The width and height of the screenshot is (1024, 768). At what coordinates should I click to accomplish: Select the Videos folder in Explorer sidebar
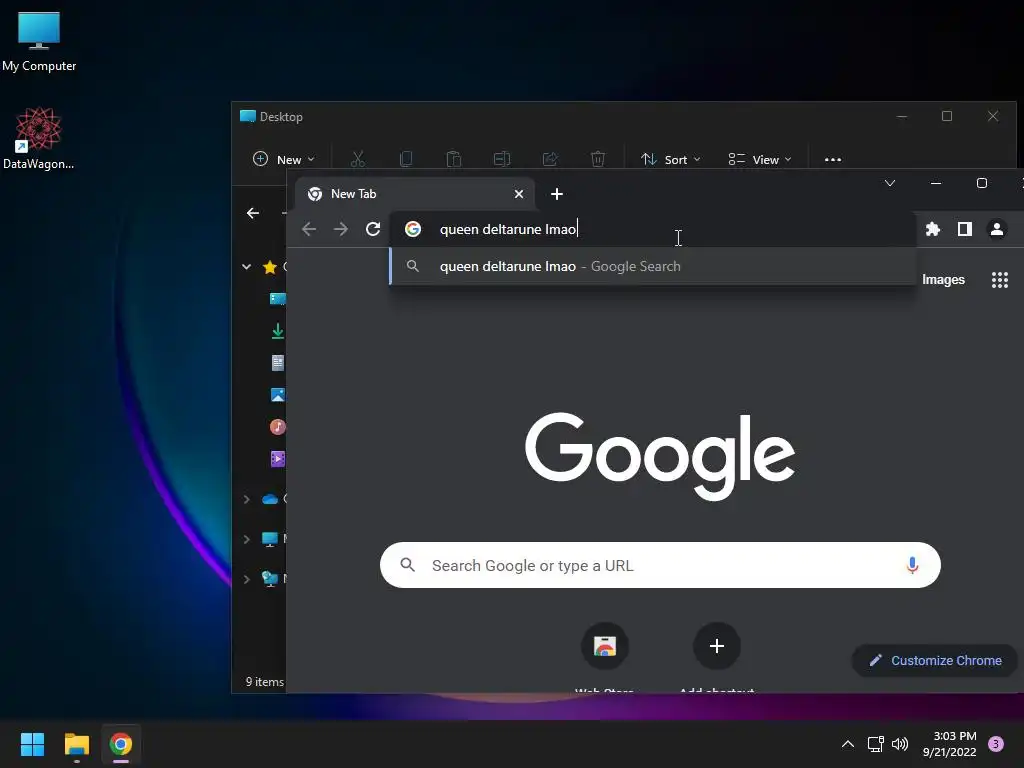coord(278,459)
